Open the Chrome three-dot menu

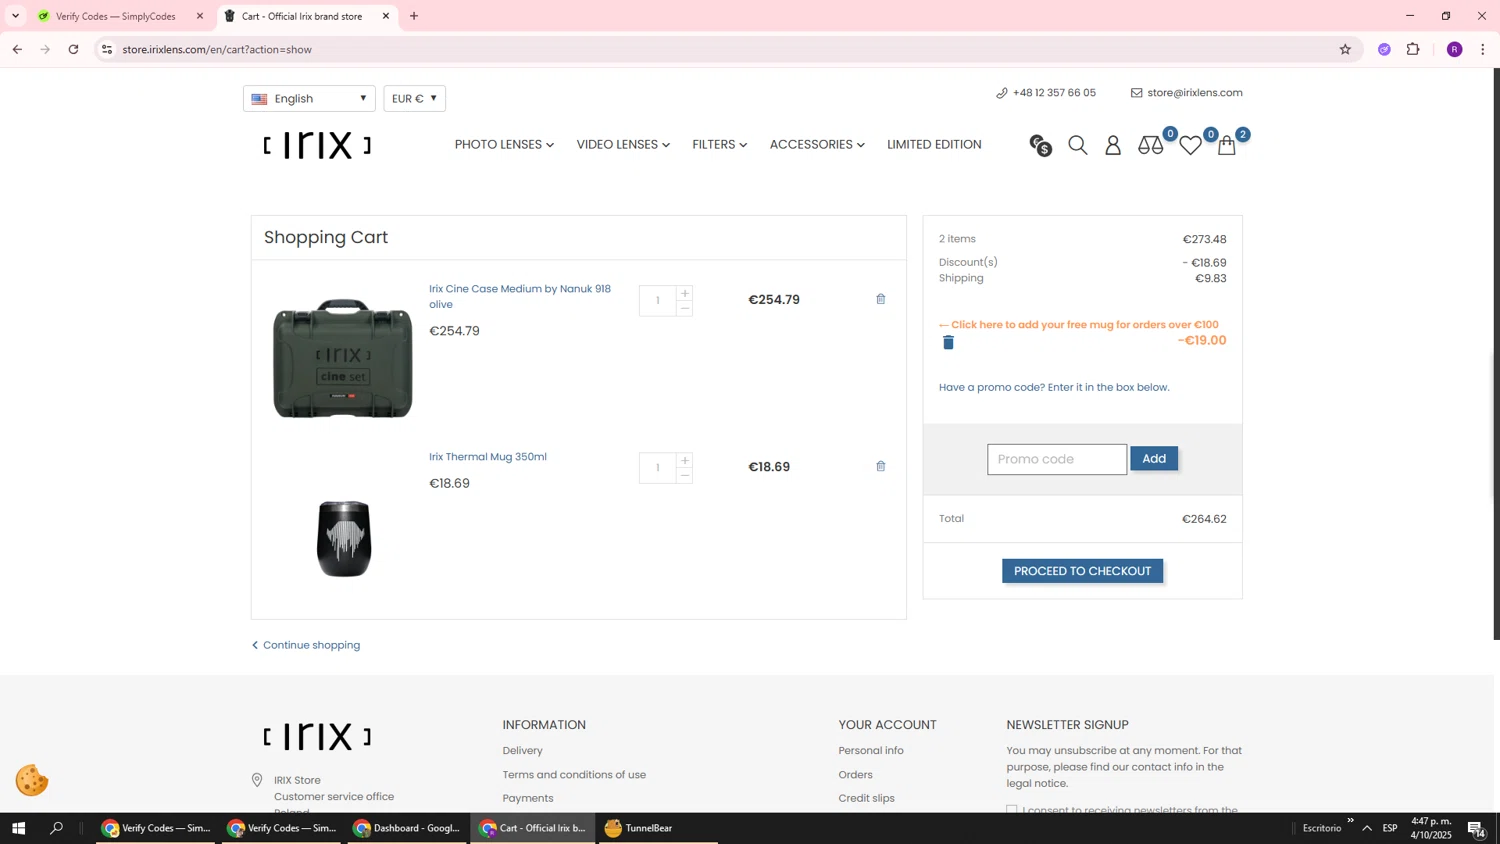[1483, 49]
